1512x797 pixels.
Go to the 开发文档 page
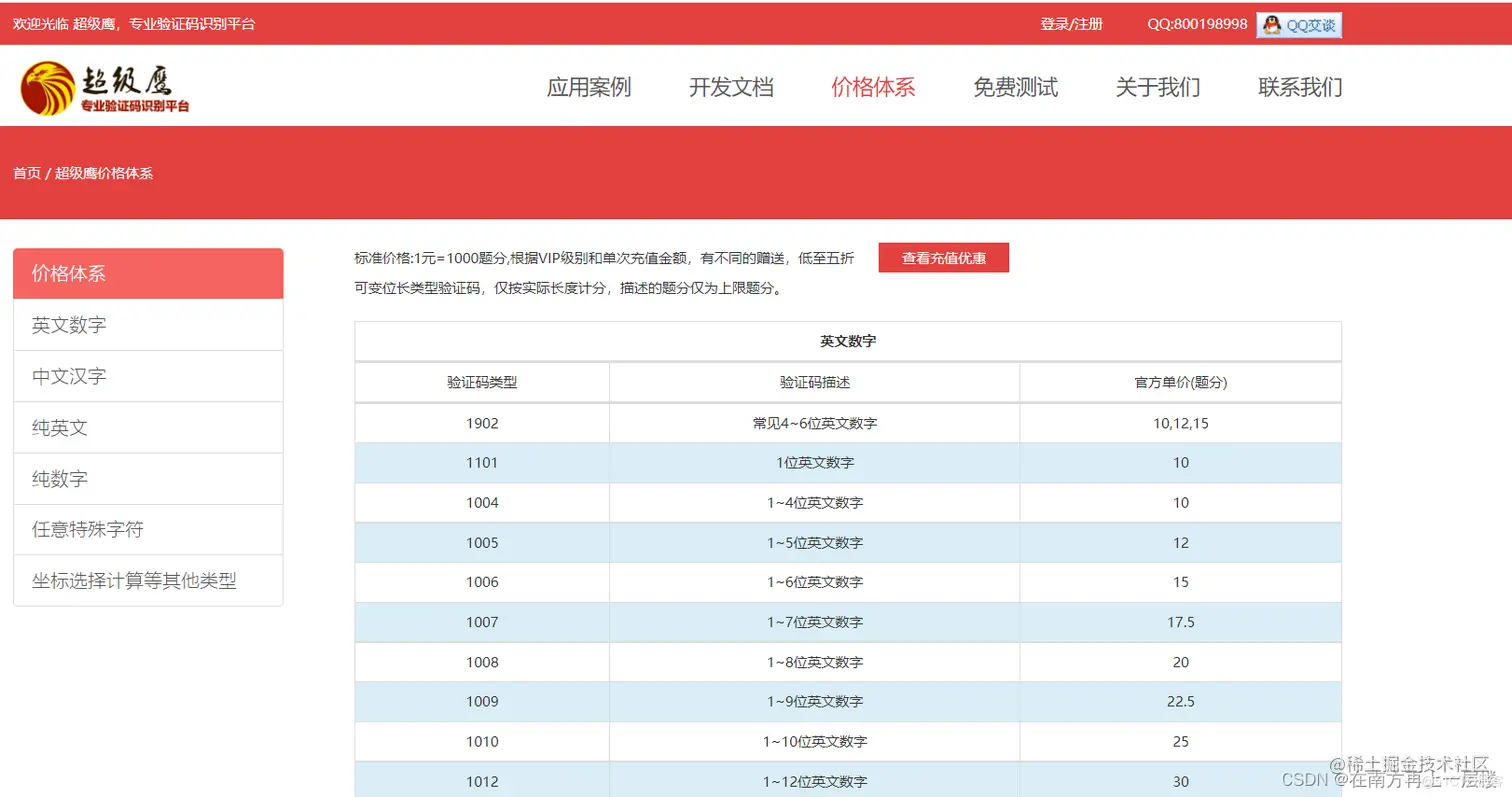[731, 87]
